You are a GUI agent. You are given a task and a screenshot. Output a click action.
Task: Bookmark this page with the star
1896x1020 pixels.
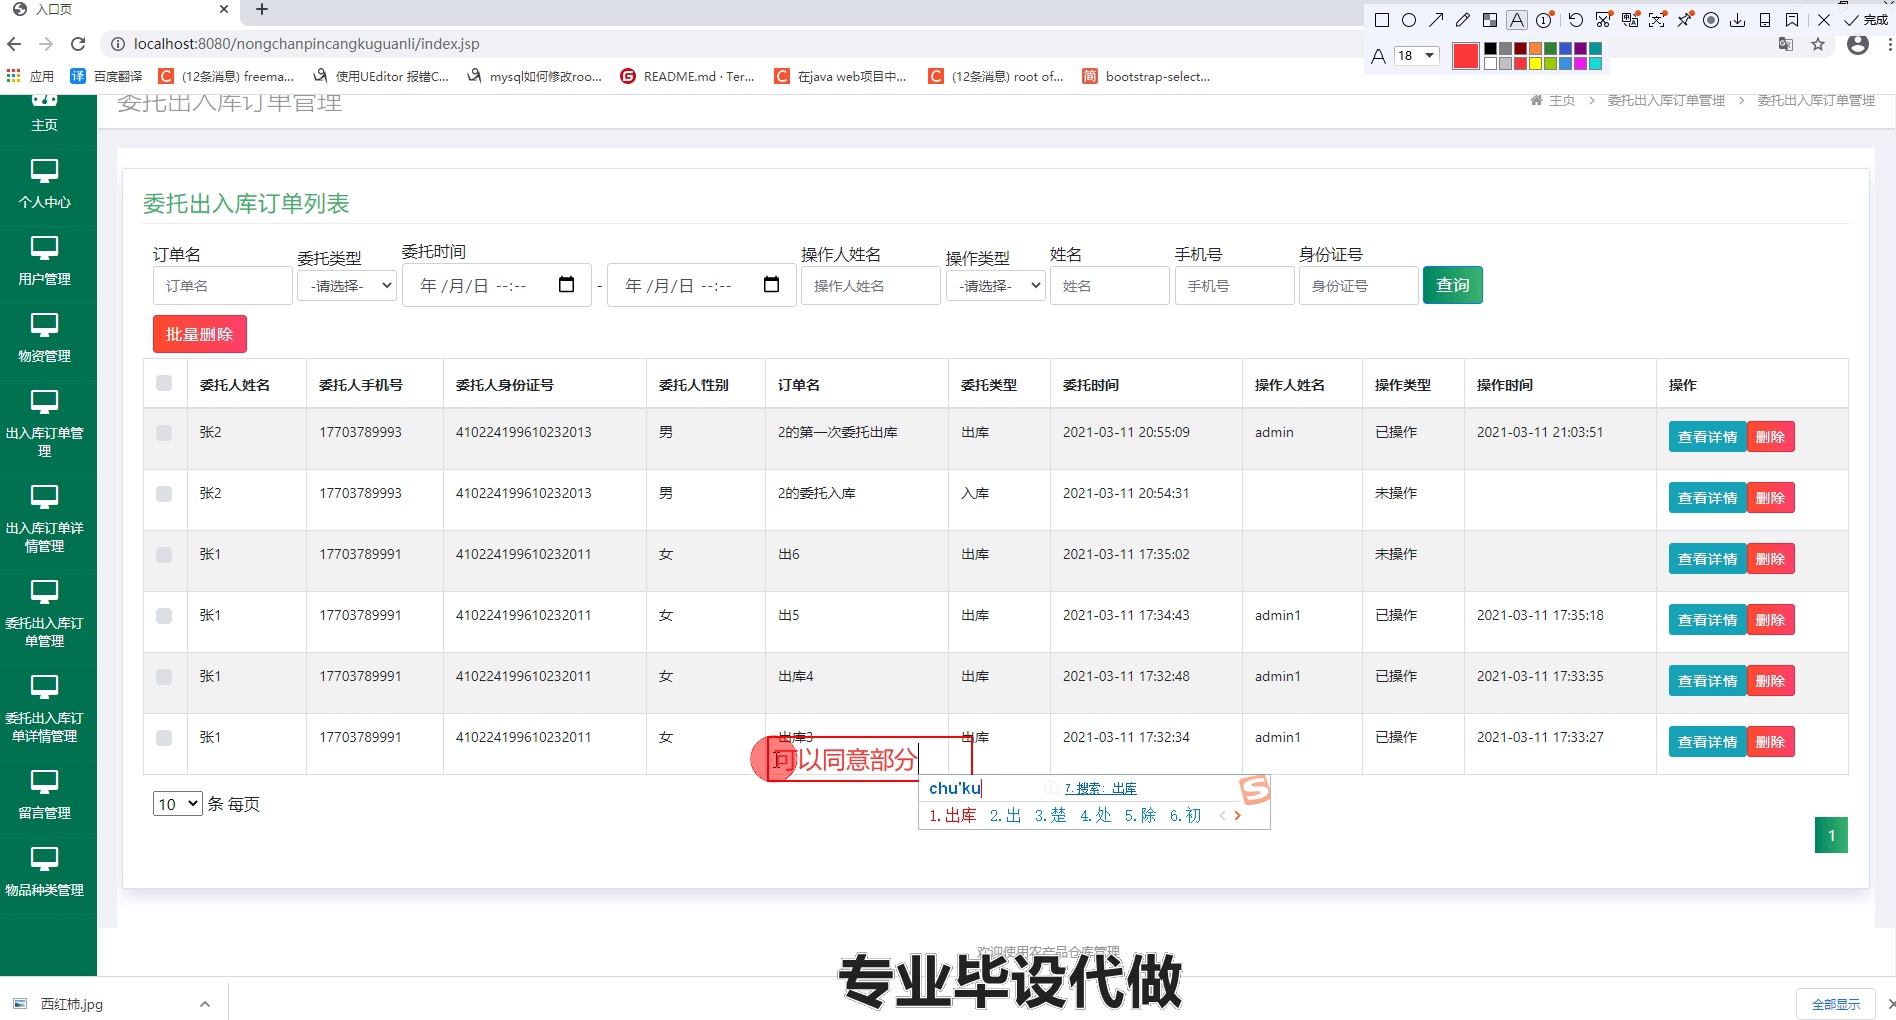(1818, 44)
